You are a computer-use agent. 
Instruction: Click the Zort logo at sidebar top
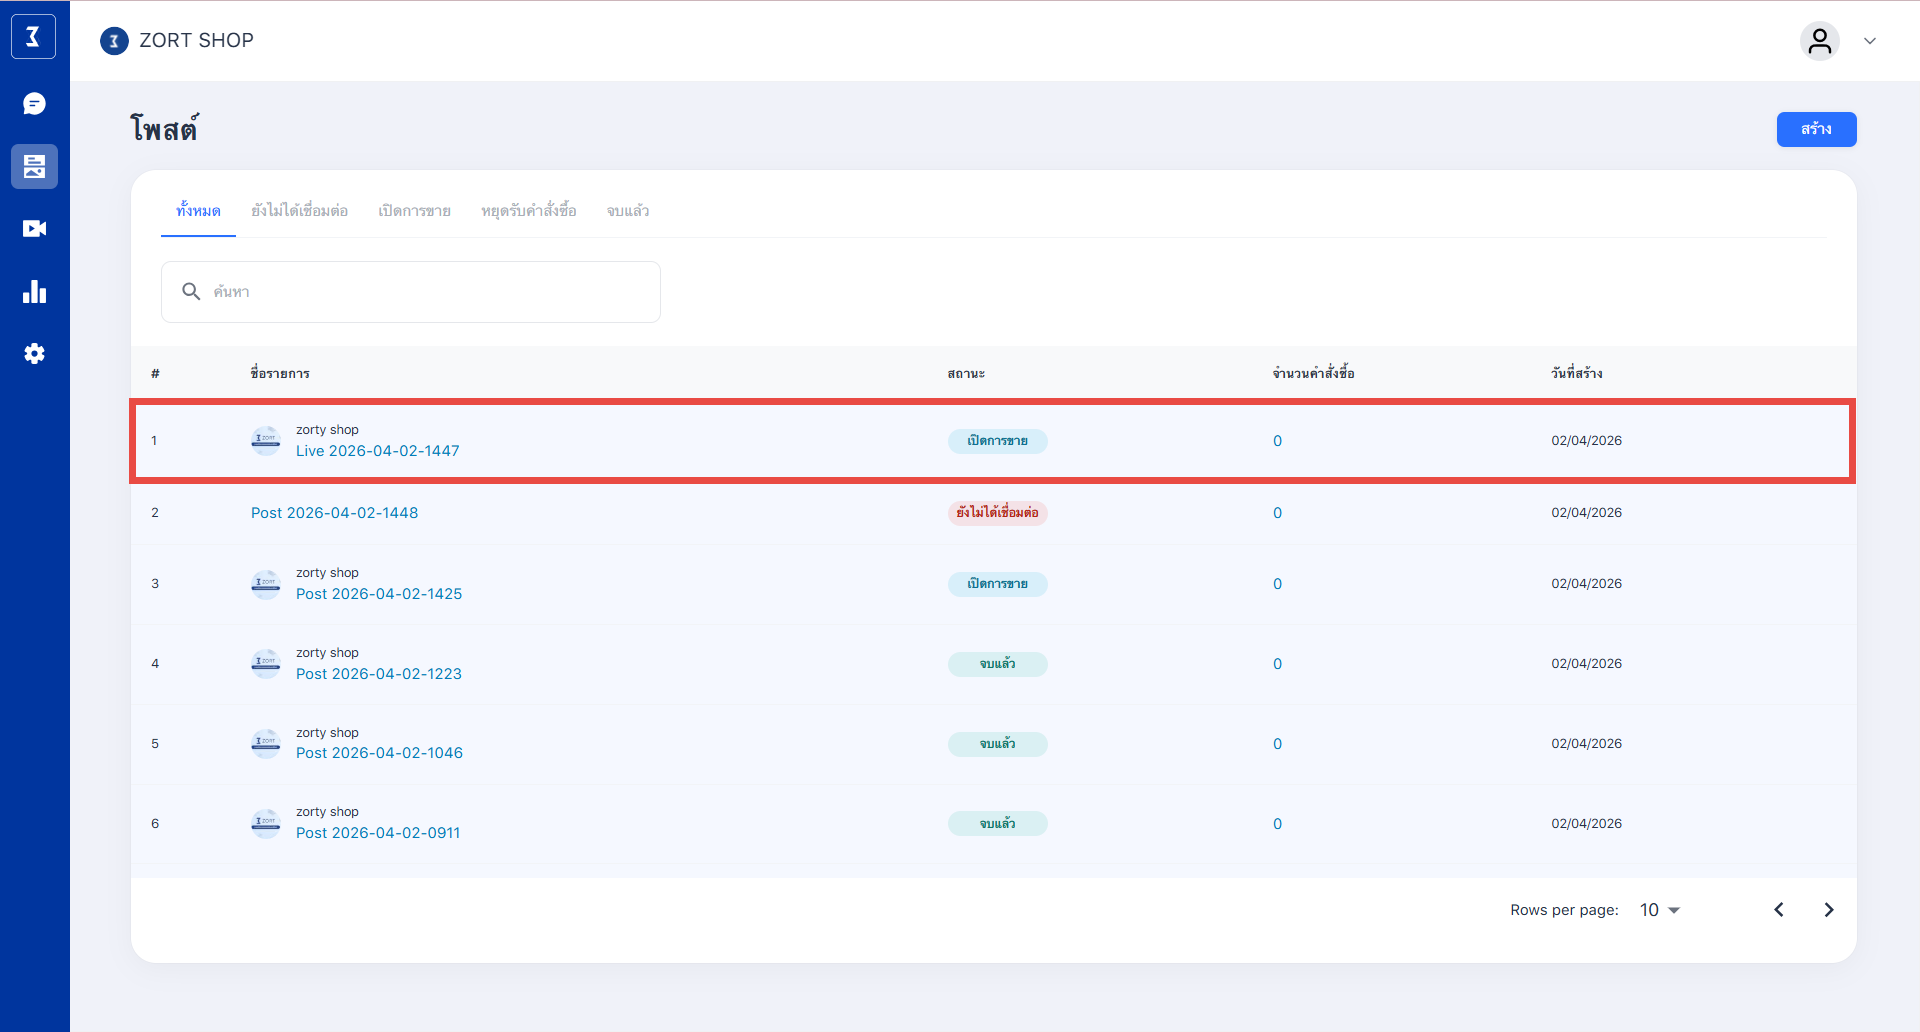(x=33, y=37)
